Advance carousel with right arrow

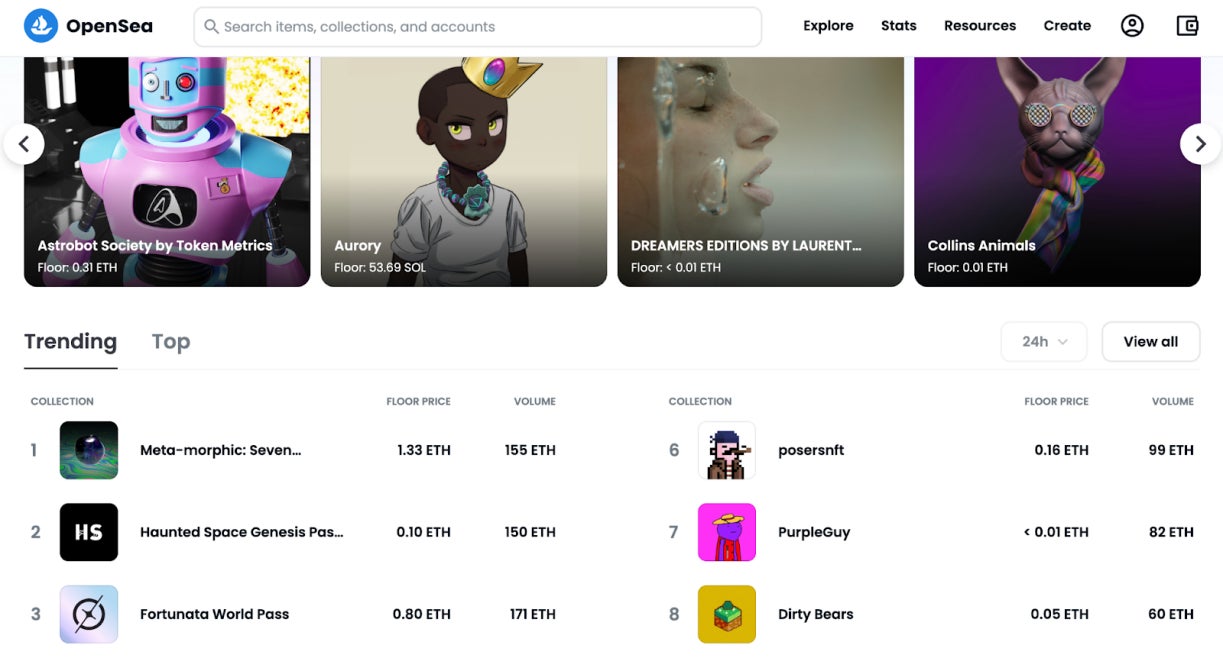(1200, 144)
